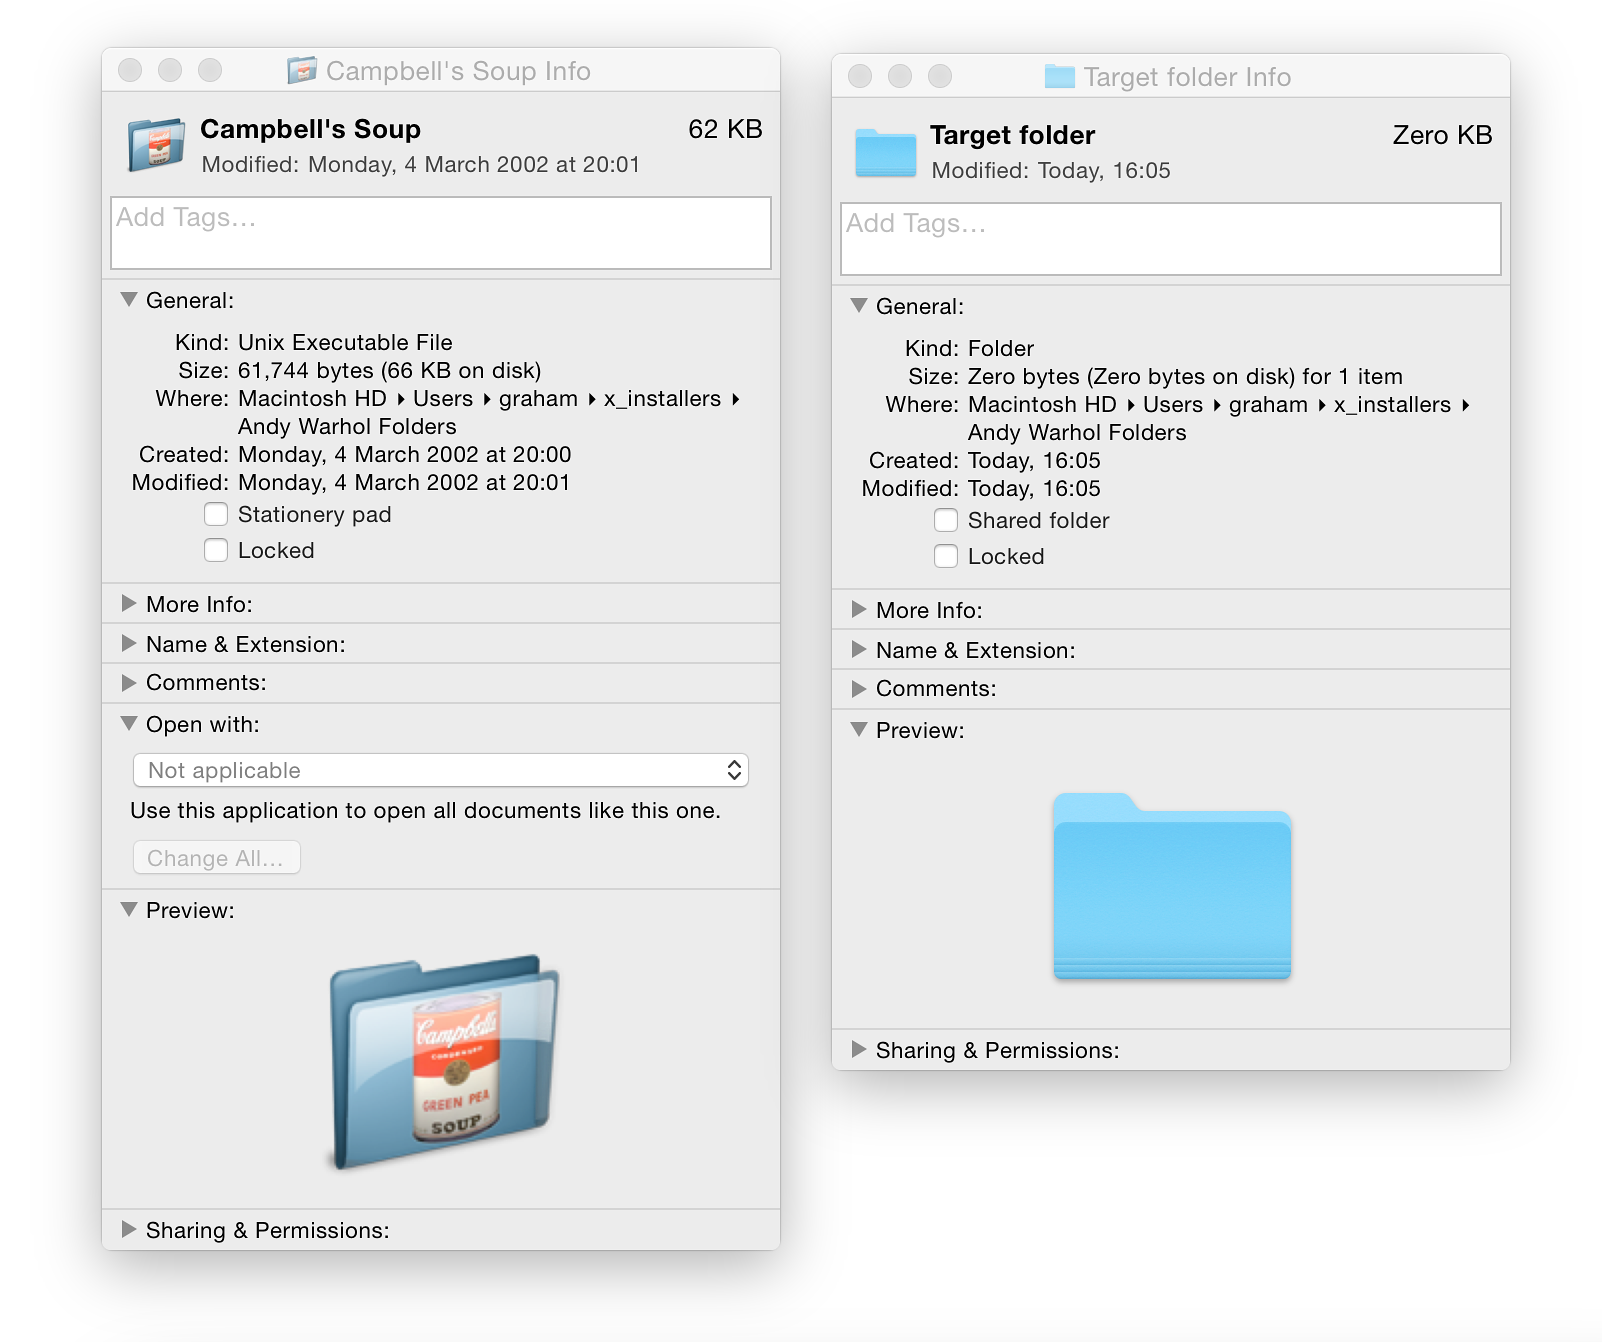Tick Locked in Campbell's Soup Info
Viewport: 1602px width, 1342px height.
point(216,550)
